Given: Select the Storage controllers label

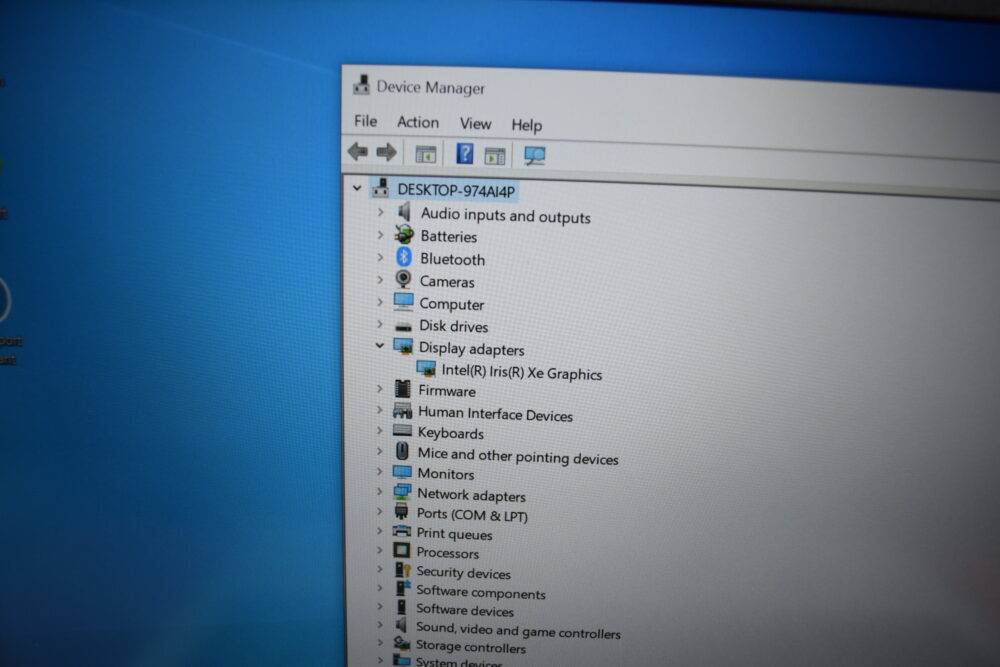Looking at the screenshot, I should point(471,647).
